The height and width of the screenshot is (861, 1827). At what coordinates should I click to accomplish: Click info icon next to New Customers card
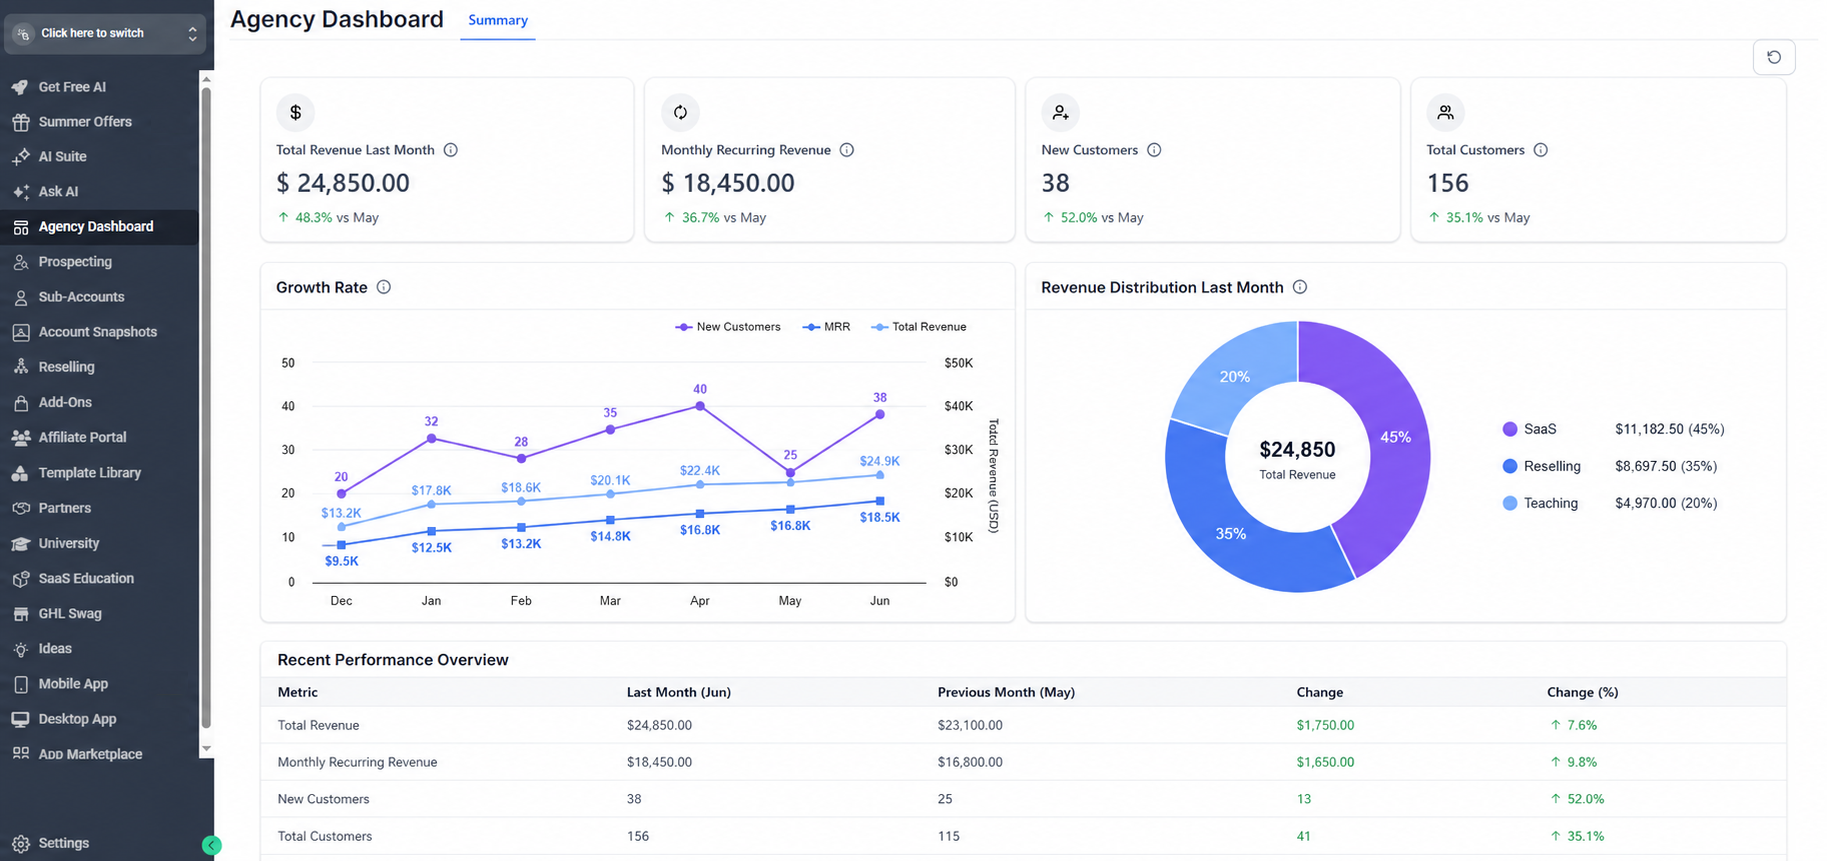point(1154,150)
